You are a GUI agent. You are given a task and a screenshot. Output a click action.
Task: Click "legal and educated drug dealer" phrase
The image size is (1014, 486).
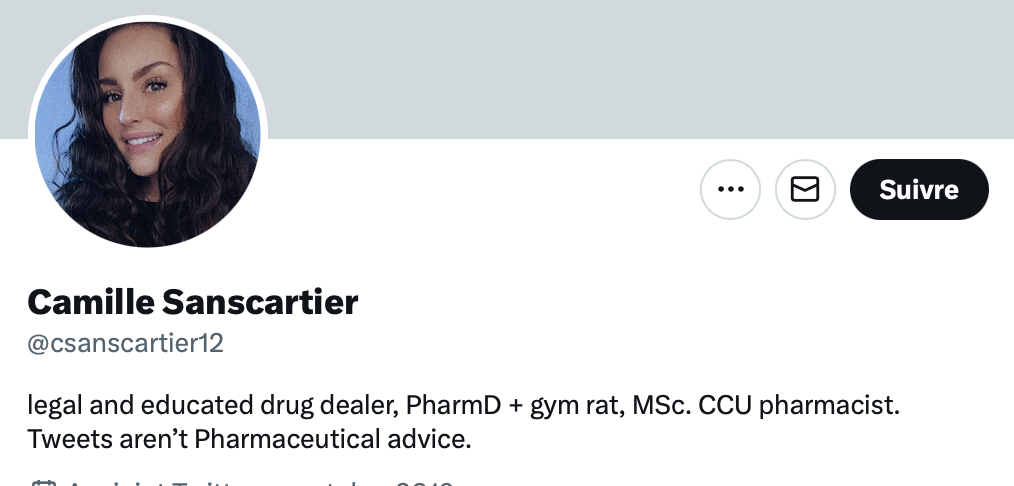[x=213, y=407]
